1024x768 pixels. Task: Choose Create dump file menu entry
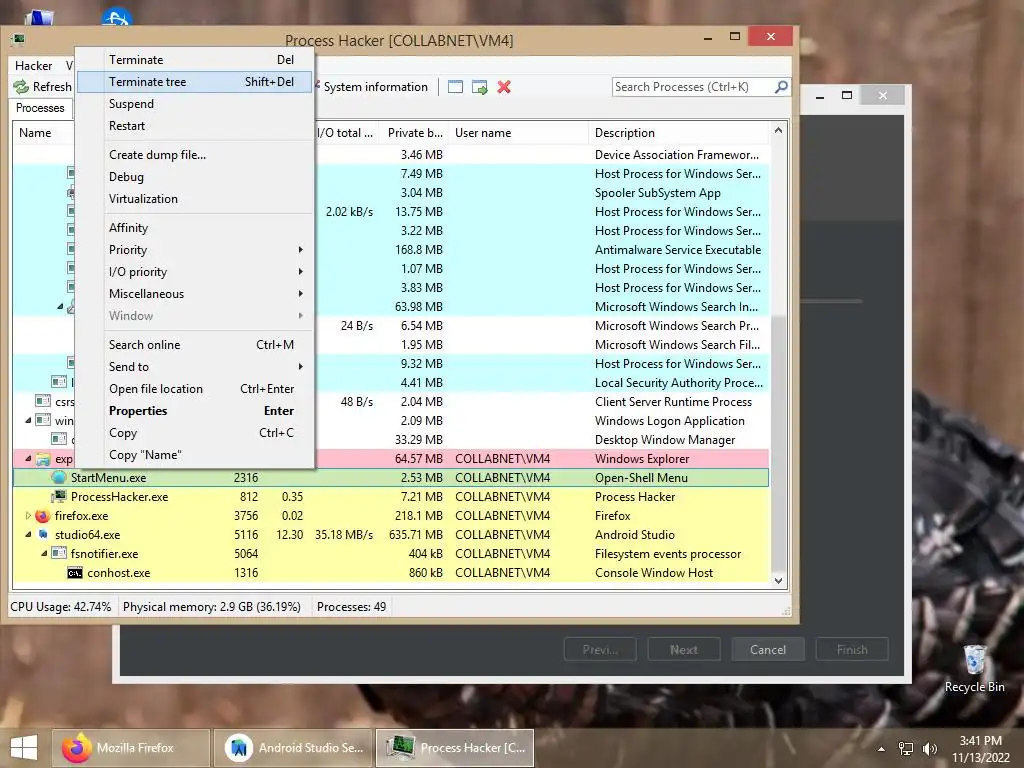pos(195,155)
